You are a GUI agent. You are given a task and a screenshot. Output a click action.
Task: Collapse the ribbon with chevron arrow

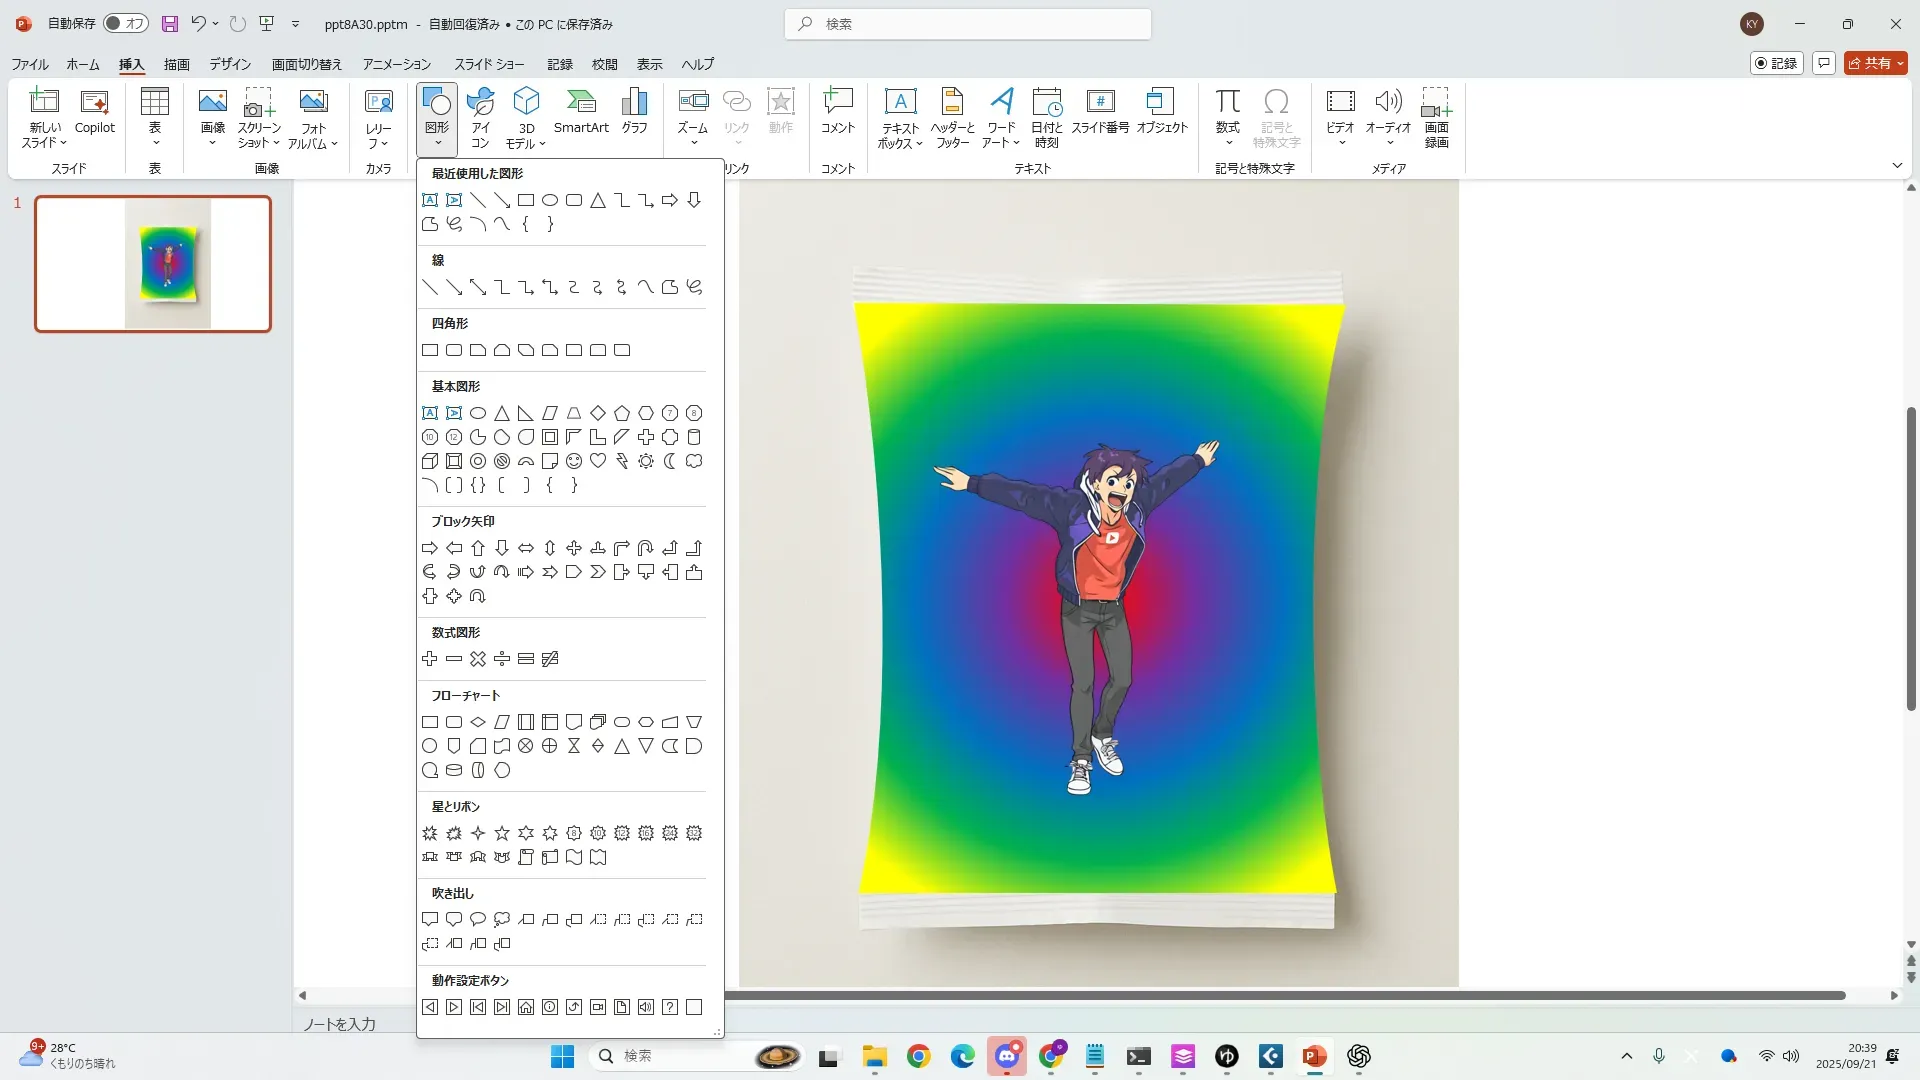[1897, 166]
